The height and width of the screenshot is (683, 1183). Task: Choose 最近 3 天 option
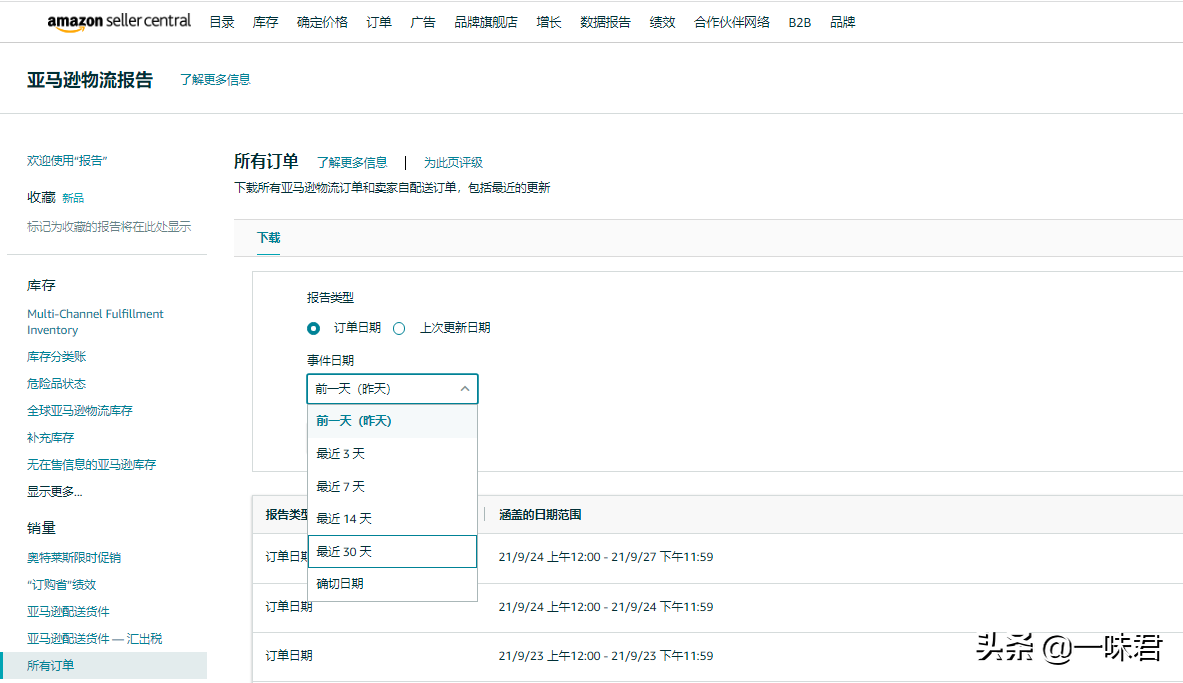pyautogui.click(x=392, y=454)
